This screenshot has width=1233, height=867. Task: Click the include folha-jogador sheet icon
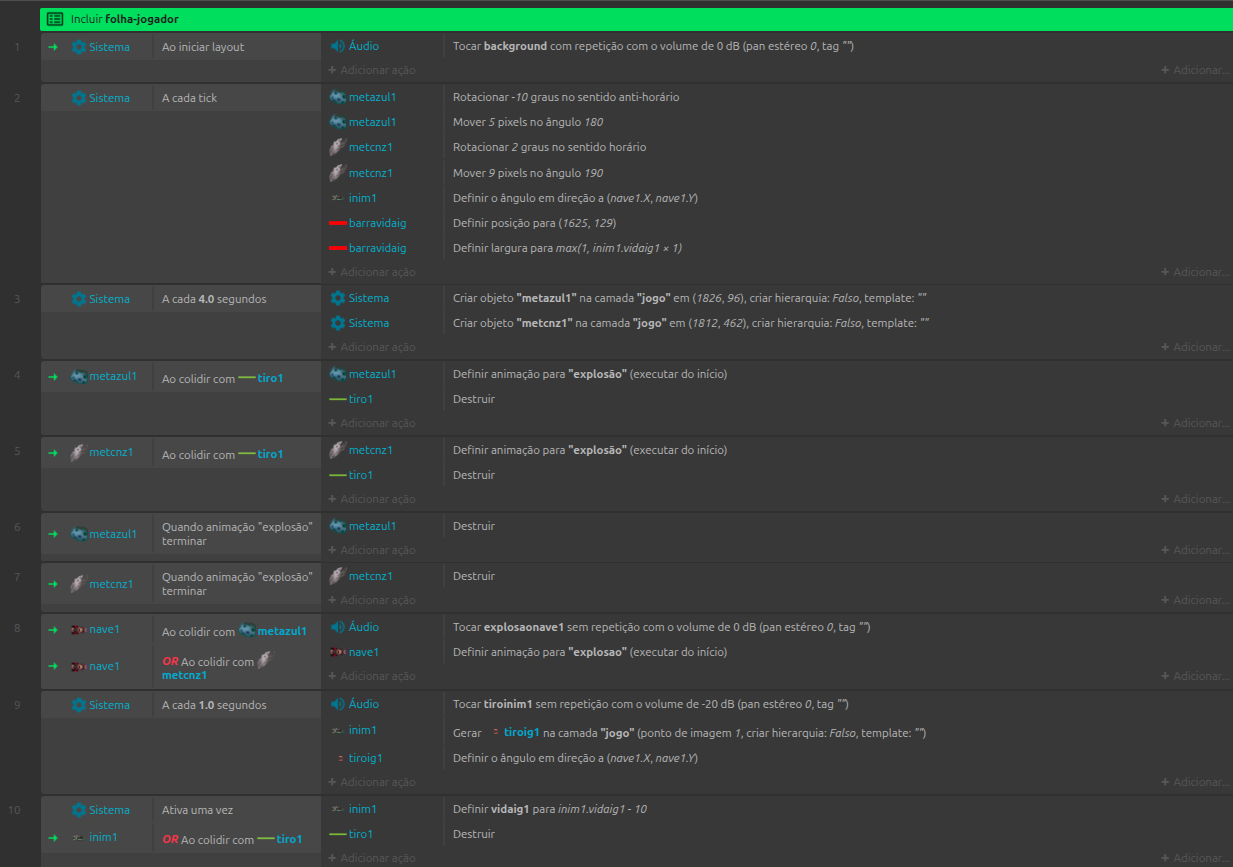pyautogui.click(x=56, y=19)
